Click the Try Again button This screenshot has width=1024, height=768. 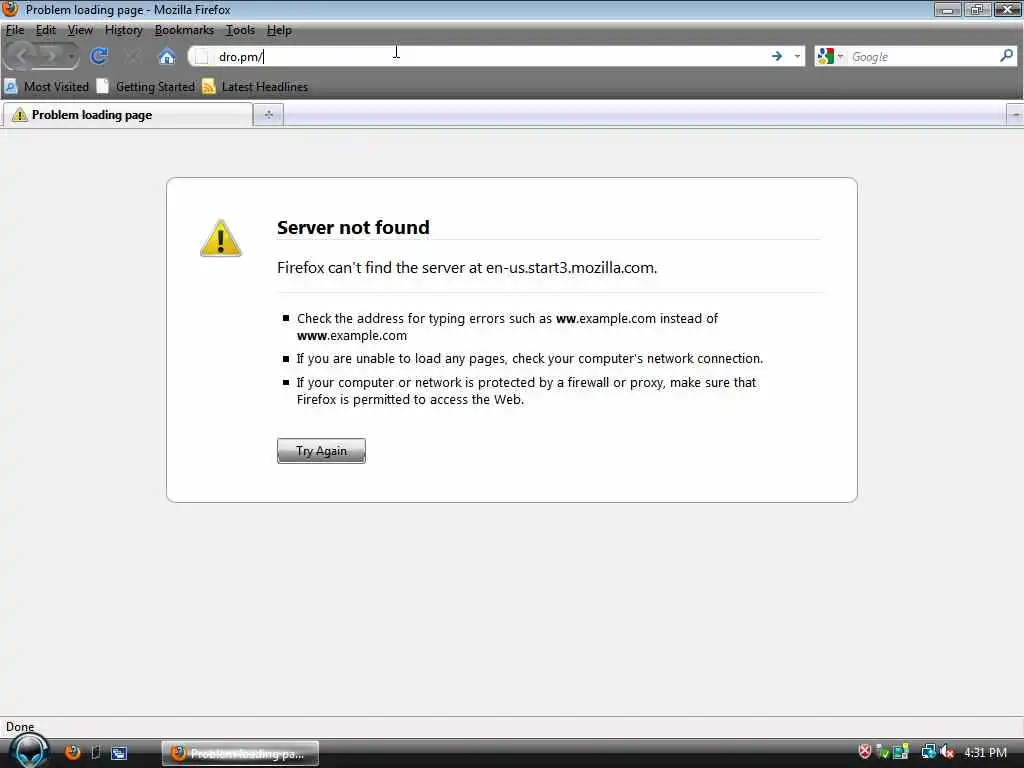[321, 451]
